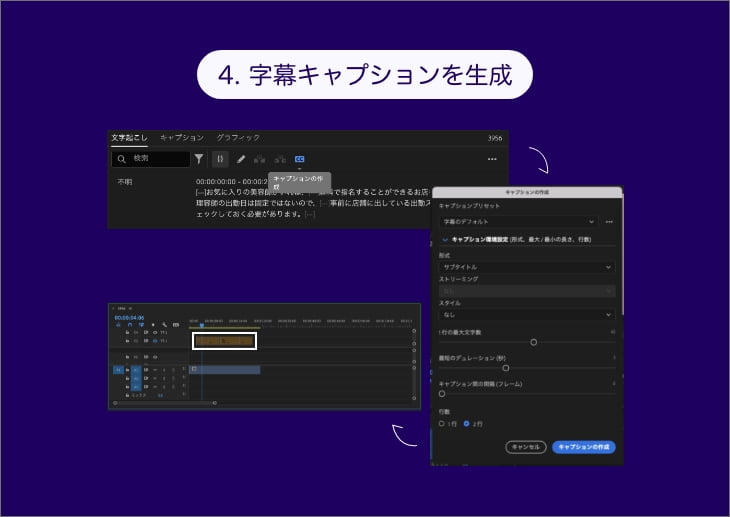Open the スタイル dropdown showing なし
Viewport: 730px width, 517px height.
[525, 314]
